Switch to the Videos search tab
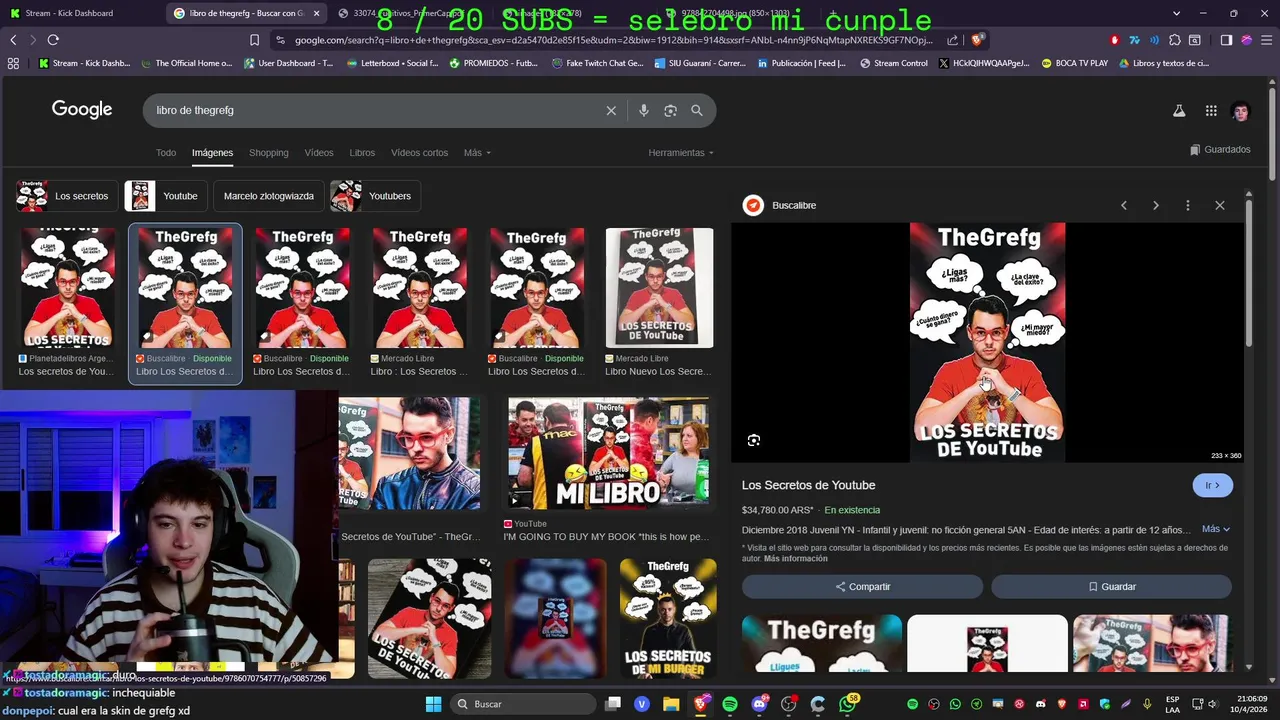1280x720 pixels. [x=319, y=153]
